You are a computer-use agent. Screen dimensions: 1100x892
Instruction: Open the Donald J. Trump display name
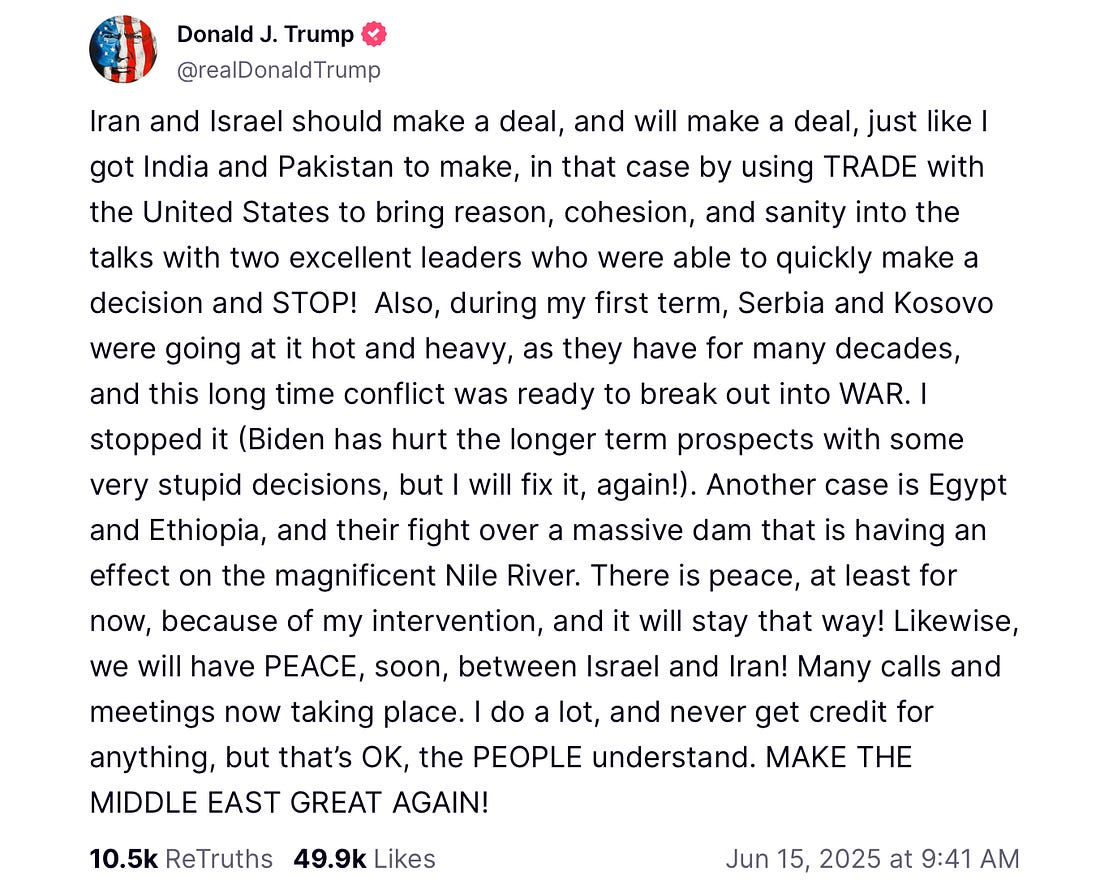pyautogui.click(x=265, y=35)
